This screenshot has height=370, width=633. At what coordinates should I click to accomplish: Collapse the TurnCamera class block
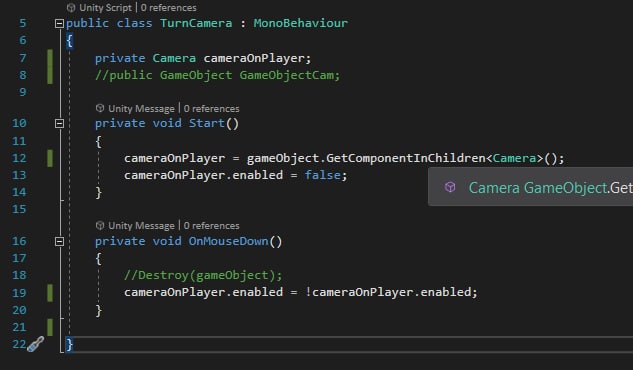tap(59, 23)
